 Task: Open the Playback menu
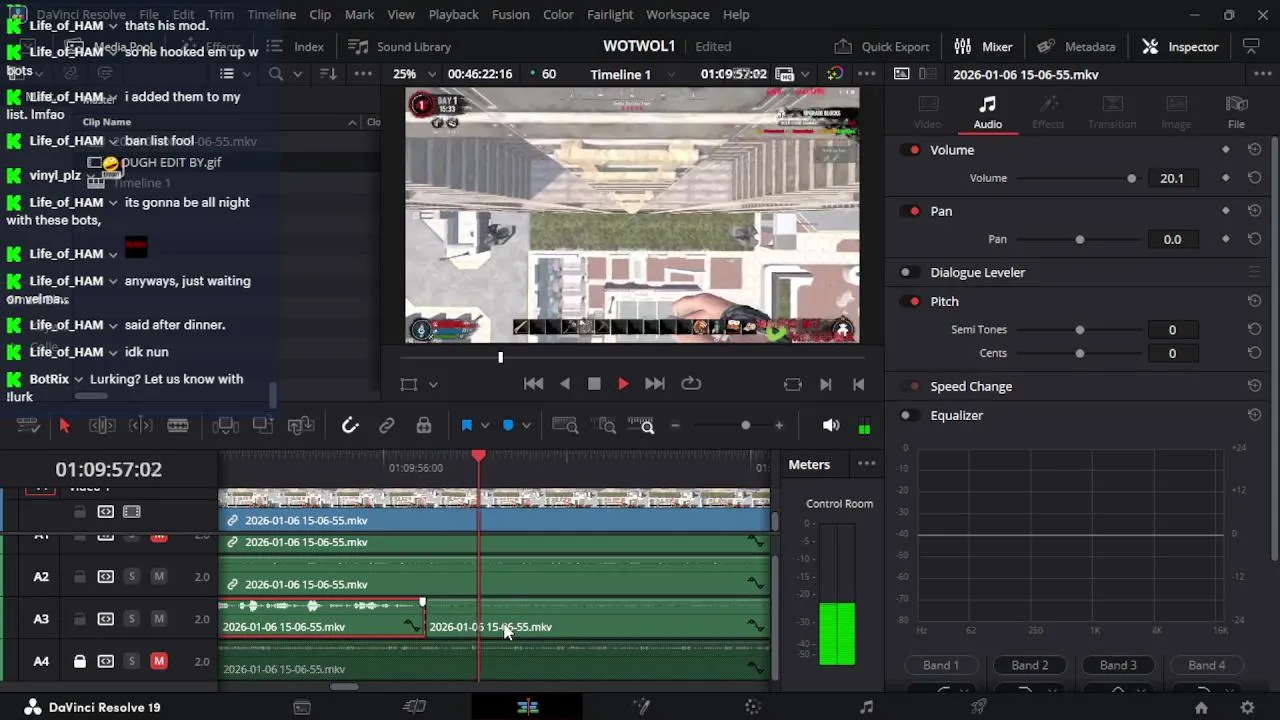[453, 15]
